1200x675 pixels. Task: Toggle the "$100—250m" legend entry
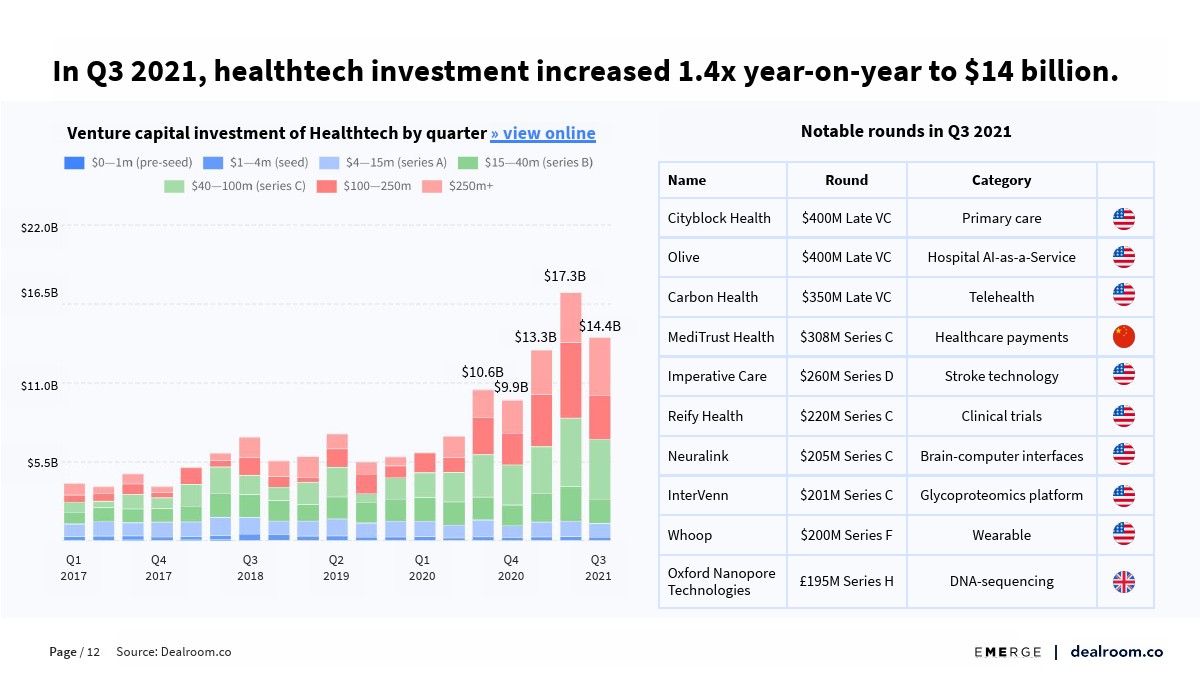364,186
